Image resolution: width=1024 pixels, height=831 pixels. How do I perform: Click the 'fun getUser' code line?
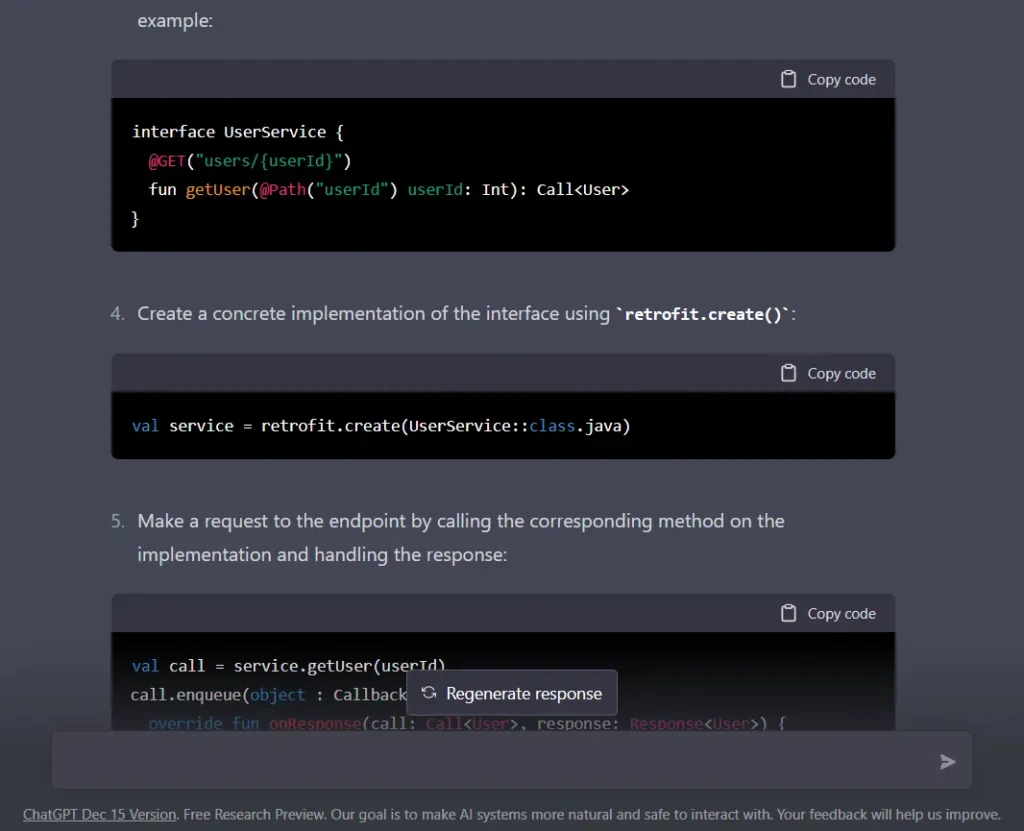389,189
